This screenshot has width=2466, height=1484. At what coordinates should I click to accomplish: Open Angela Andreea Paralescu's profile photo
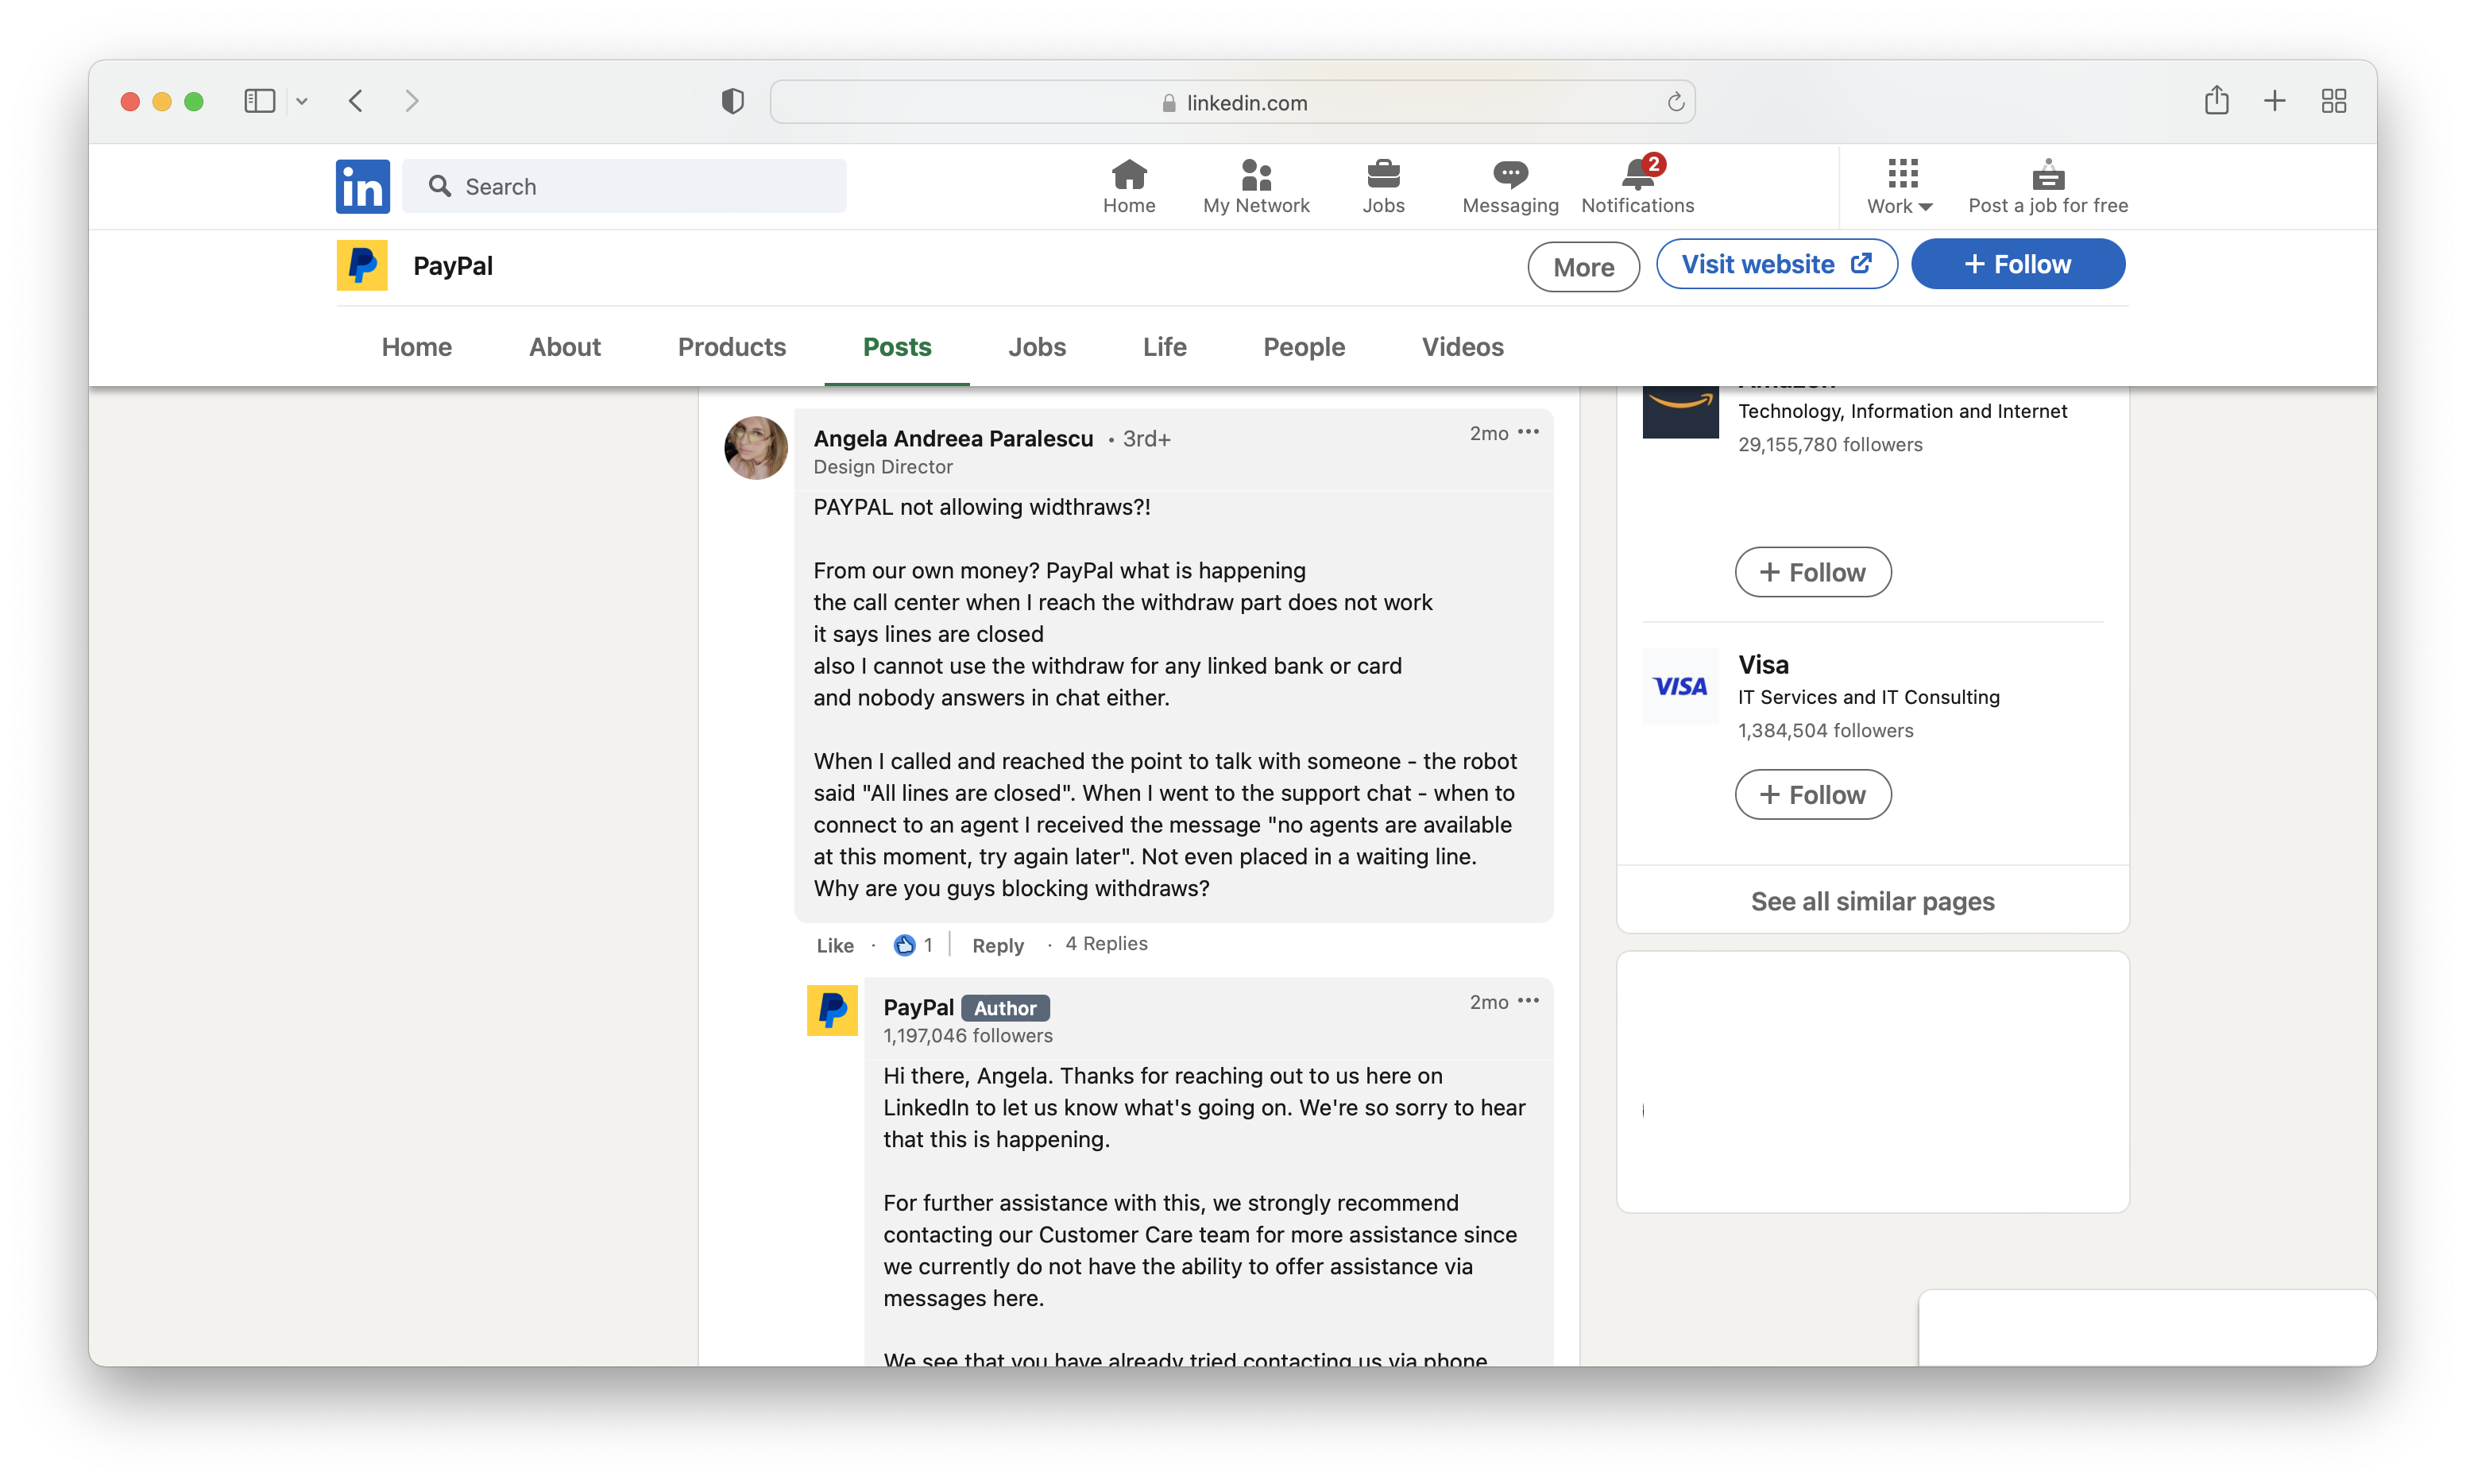tap(756, 447)
